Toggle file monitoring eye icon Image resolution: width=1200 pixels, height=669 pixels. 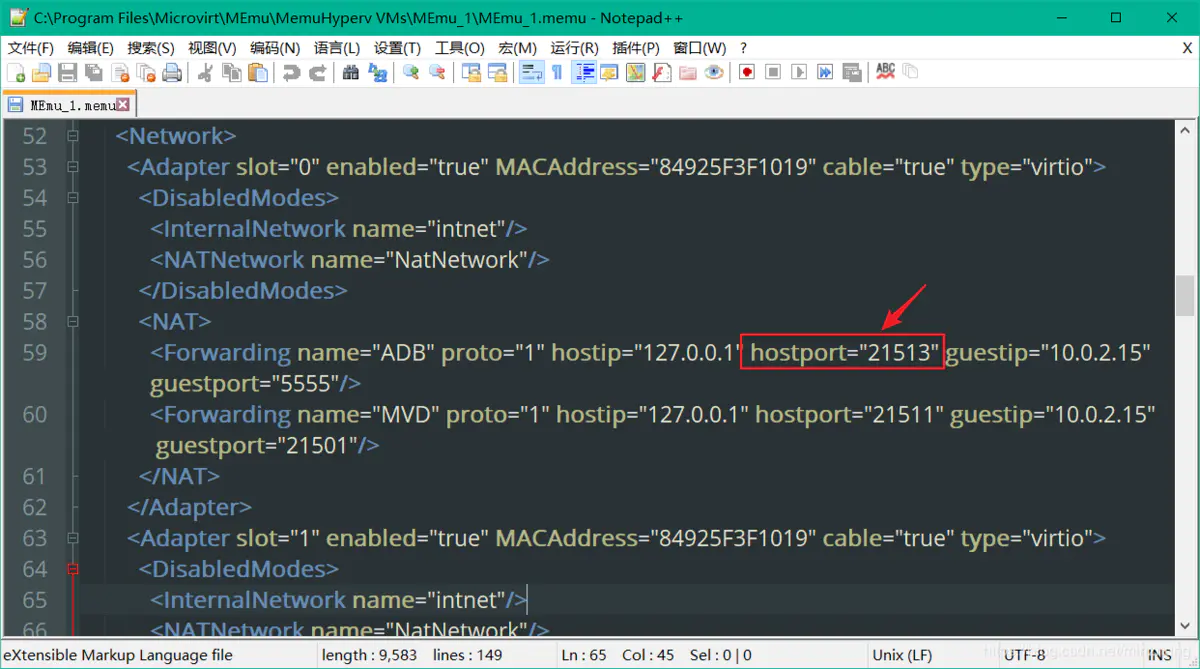pos(714,72)
